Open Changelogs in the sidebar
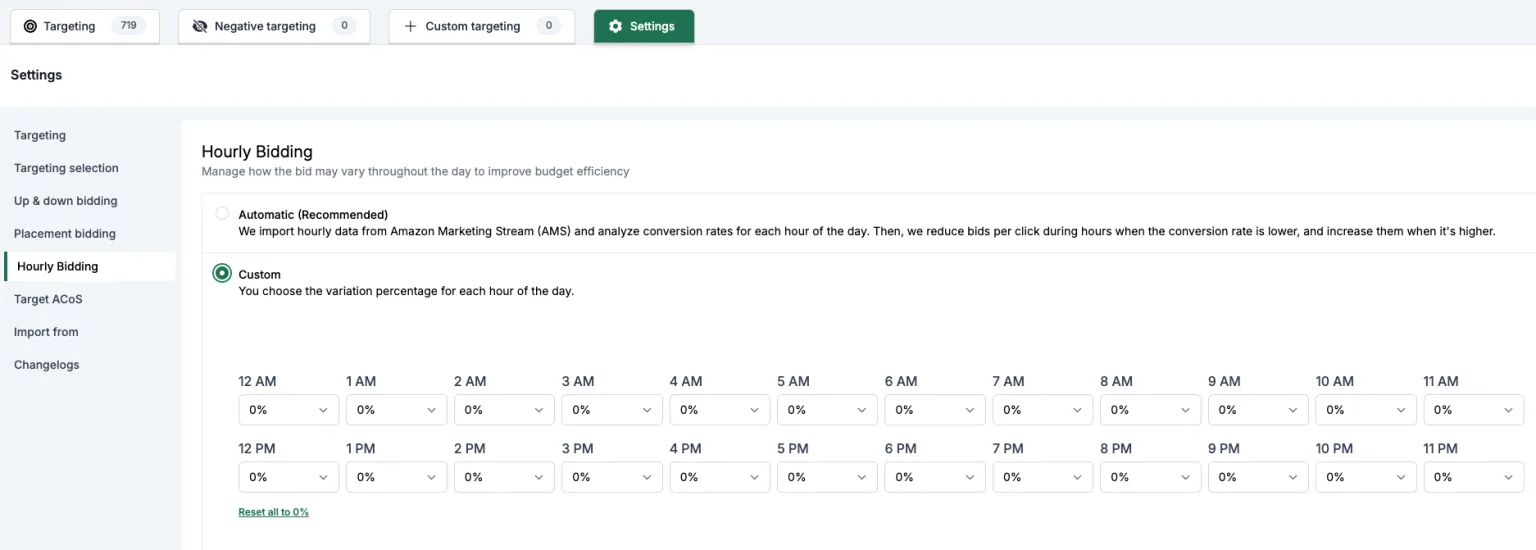Image resolution: width=1536 pixels, height=550 pixels. [47, 365]
